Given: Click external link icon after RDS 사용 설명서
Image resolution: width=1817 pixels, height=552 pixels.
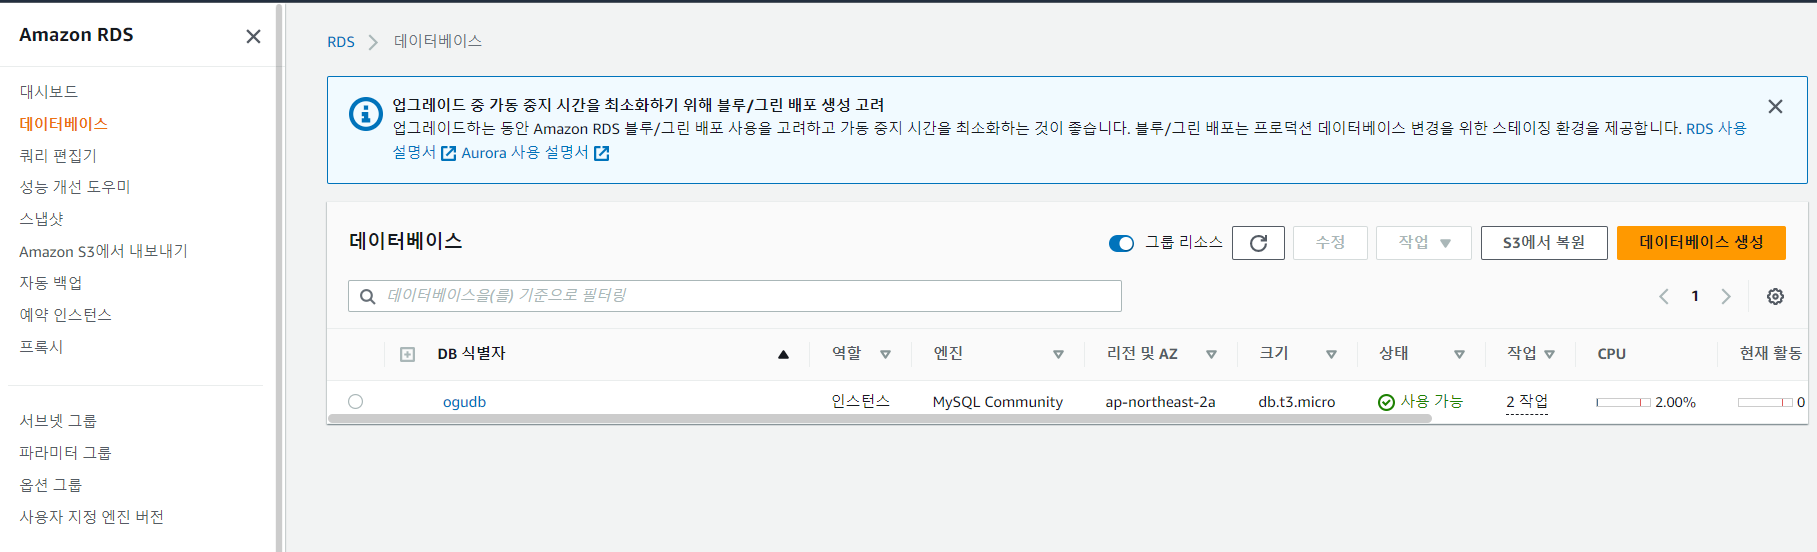Looking at the screenshot, I should click(448, 153).
